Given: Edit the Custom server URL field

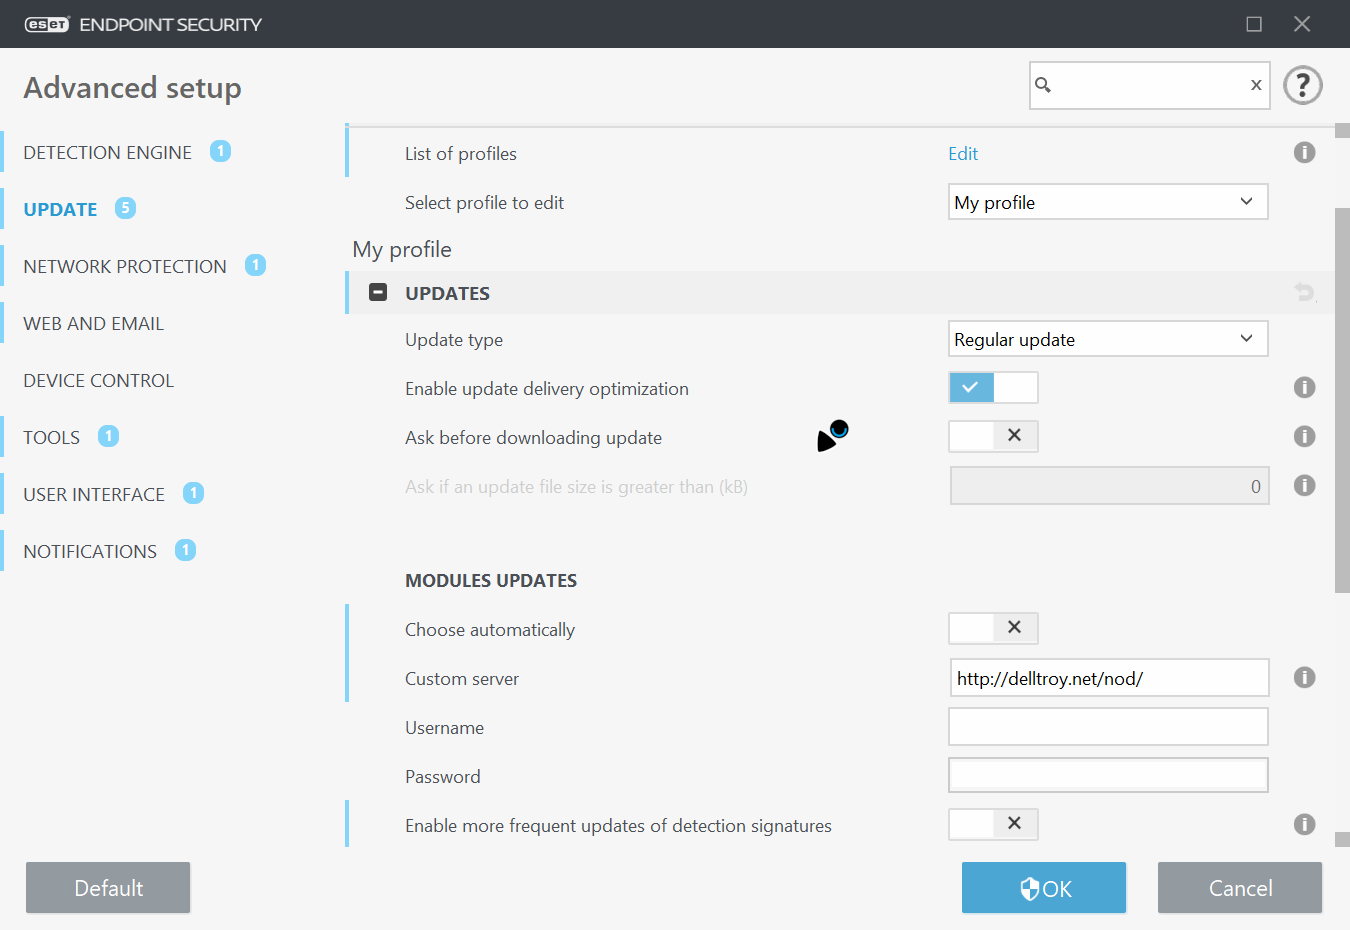Looking at the screenshot, I should pos(1109,678).
